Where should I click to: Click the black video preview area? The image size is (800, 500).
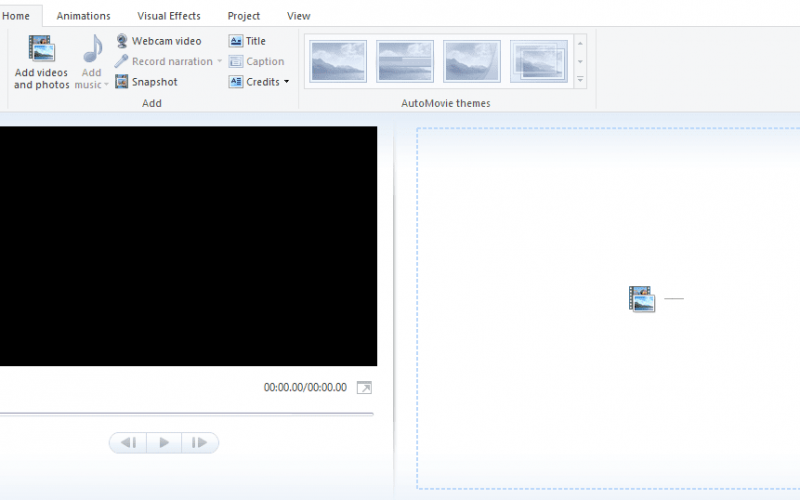click(x=188, y=246)
